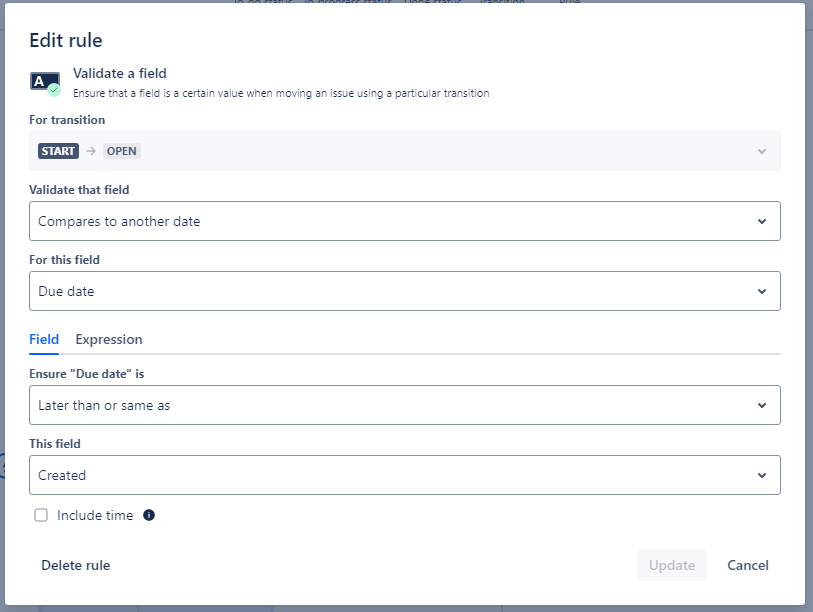
Task: Click the Validate a field rule icon
Action: [x=45, y=84]
